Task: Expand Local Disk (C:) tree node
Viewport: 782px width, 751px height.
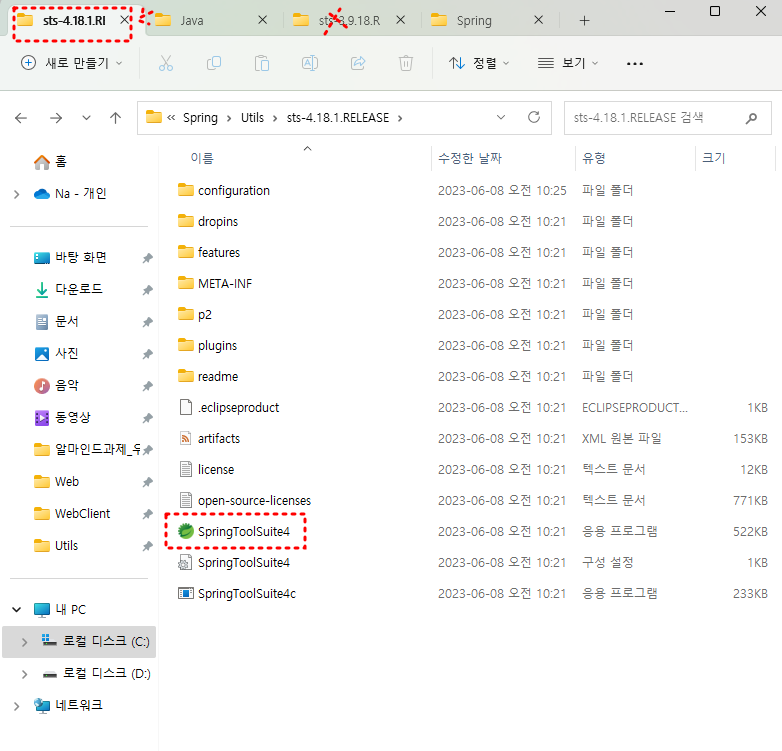Action: (x=24, y=642)
